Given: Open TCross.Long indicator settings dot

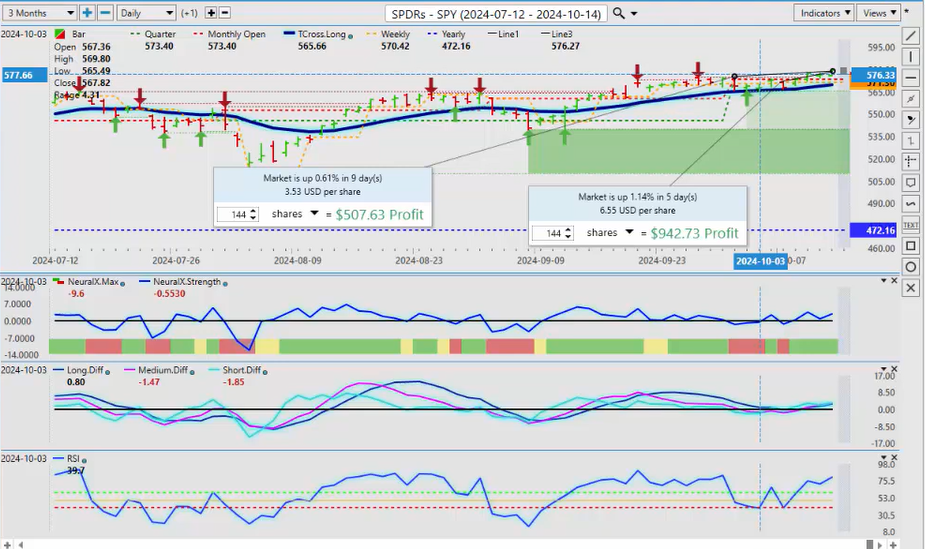Looking at the screenshot, I should point(350,36).
